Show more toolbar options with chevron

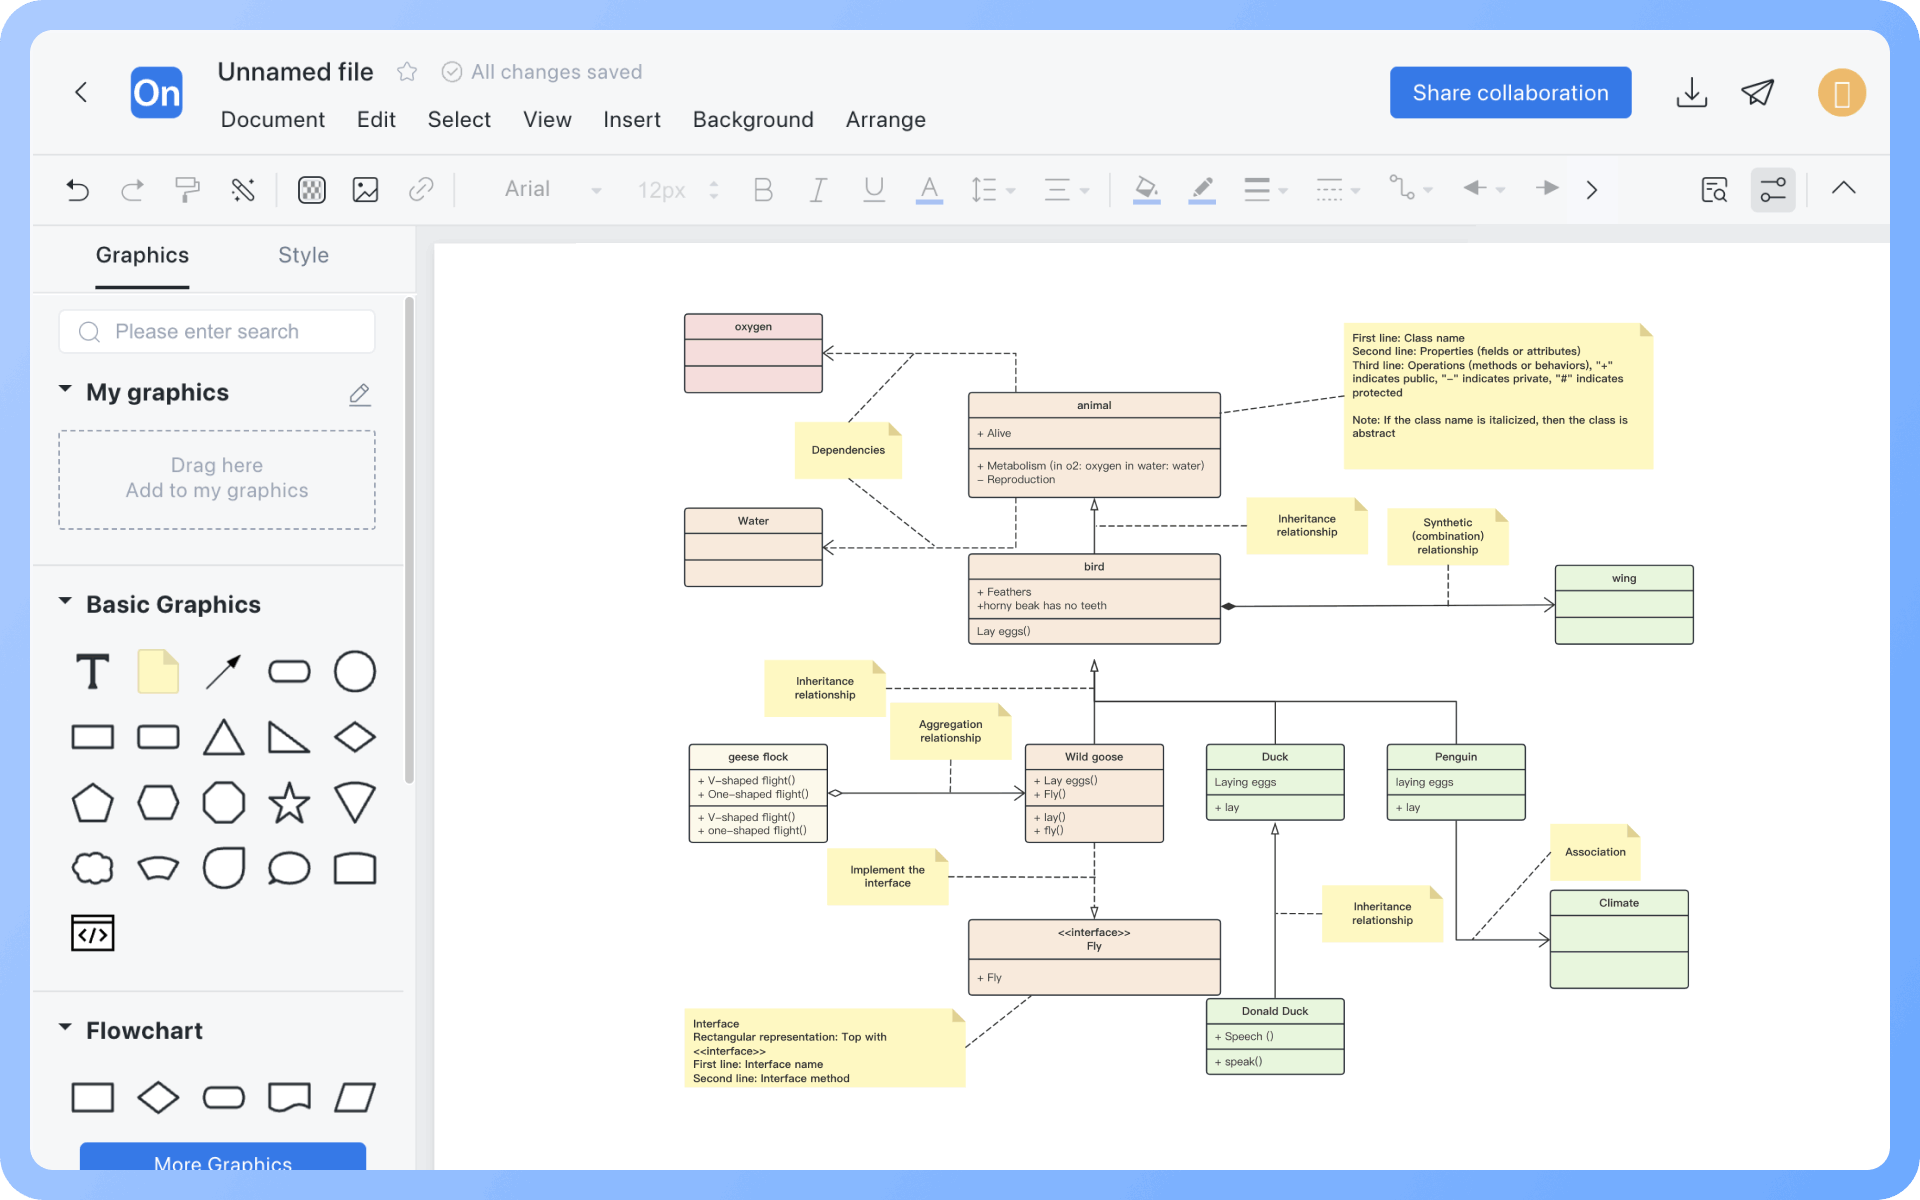(x=1592, y=189)
